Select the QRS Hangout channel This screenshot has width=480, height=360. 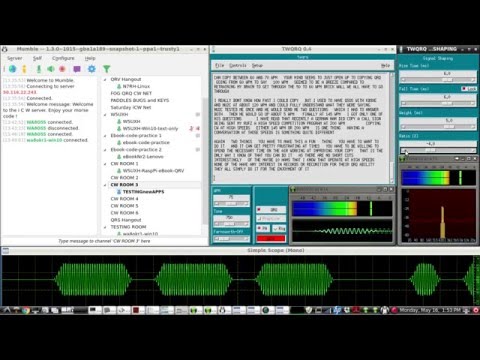pyautogui.click(x=126, y=220)
